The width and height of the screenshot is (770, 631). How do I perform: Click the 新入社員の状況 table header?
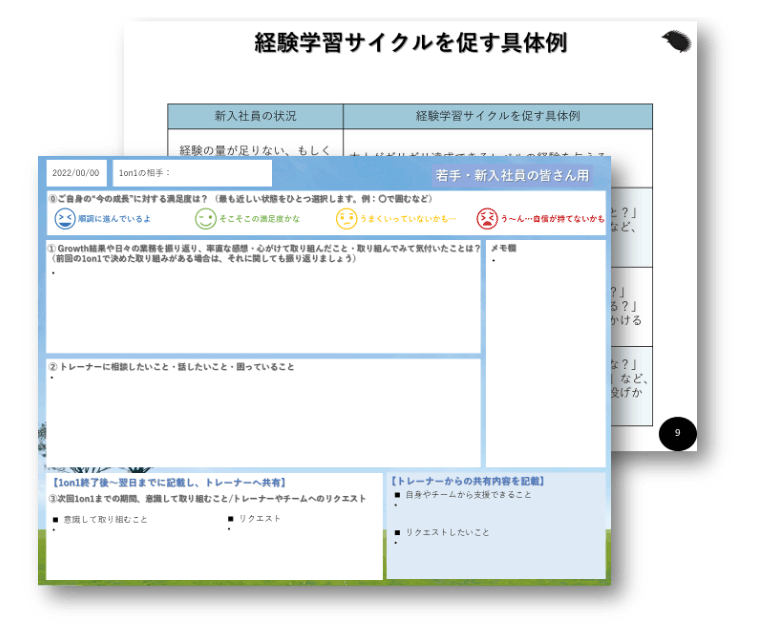point(255,116)
